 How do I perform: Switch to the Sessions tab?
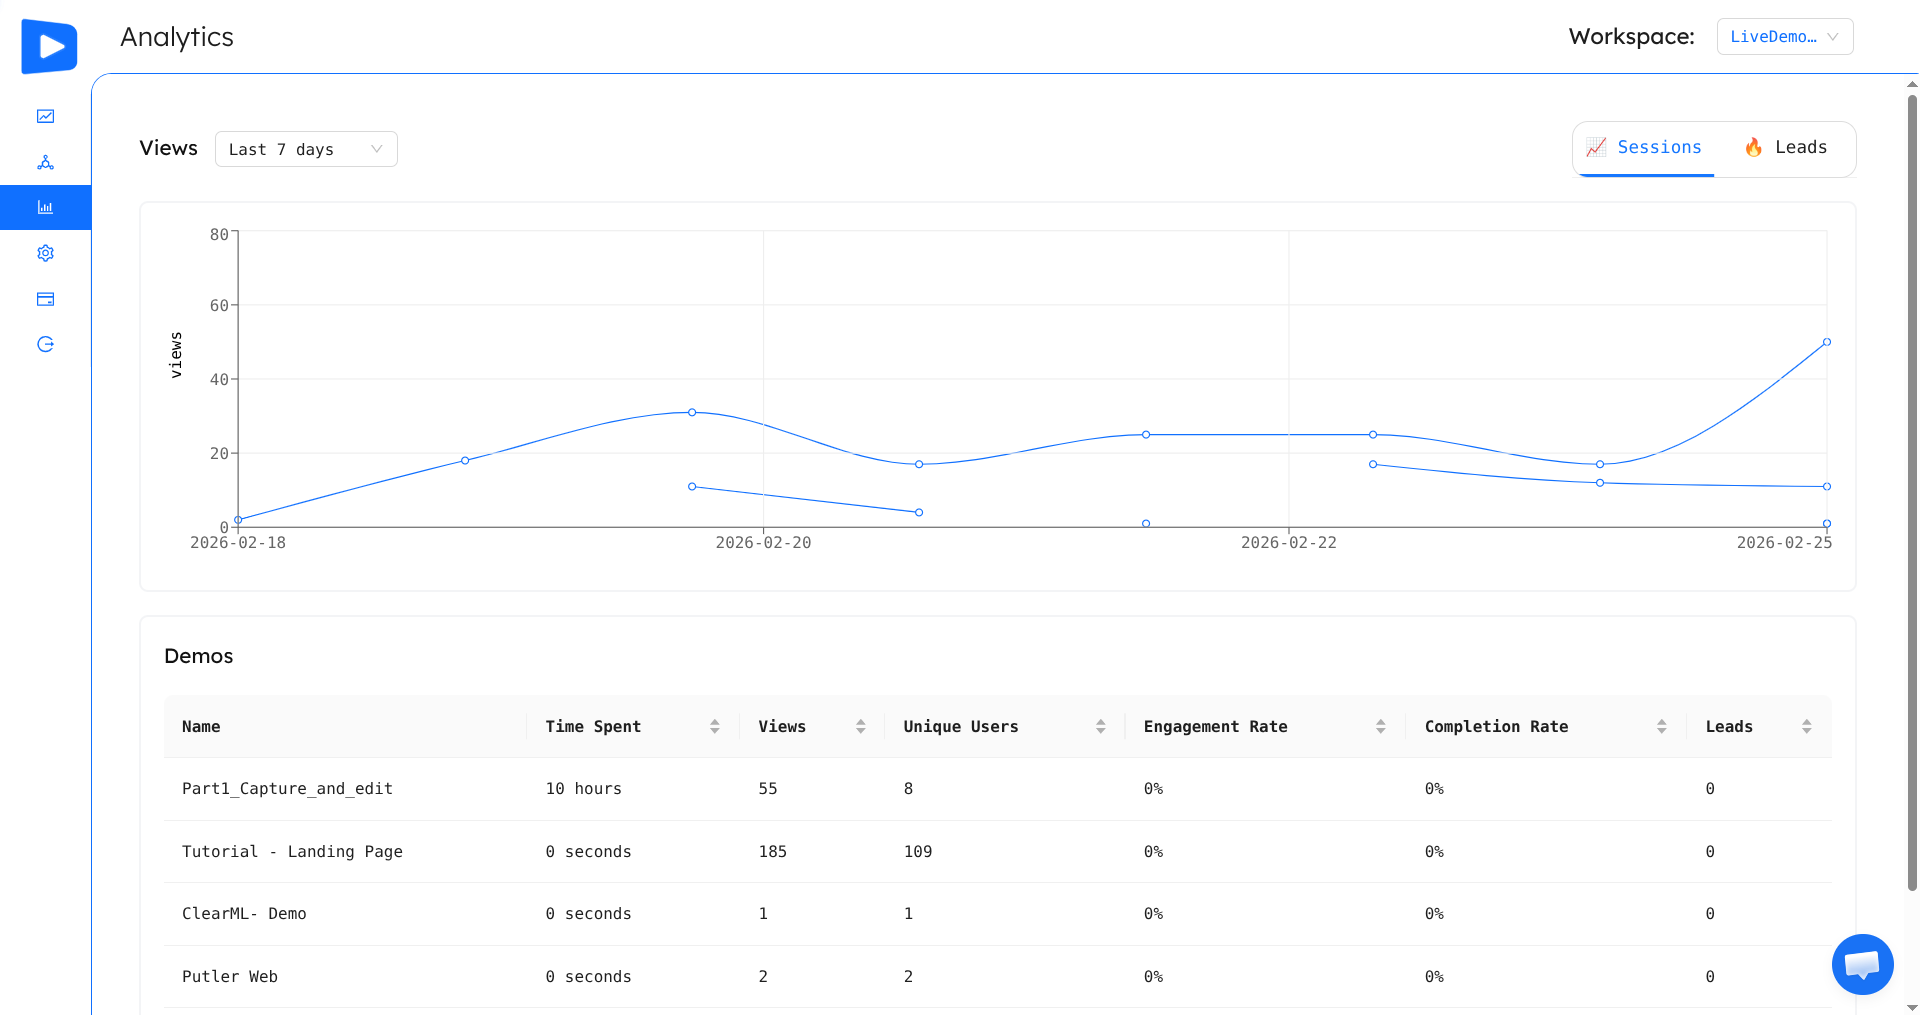click(x=1644, y=148)
